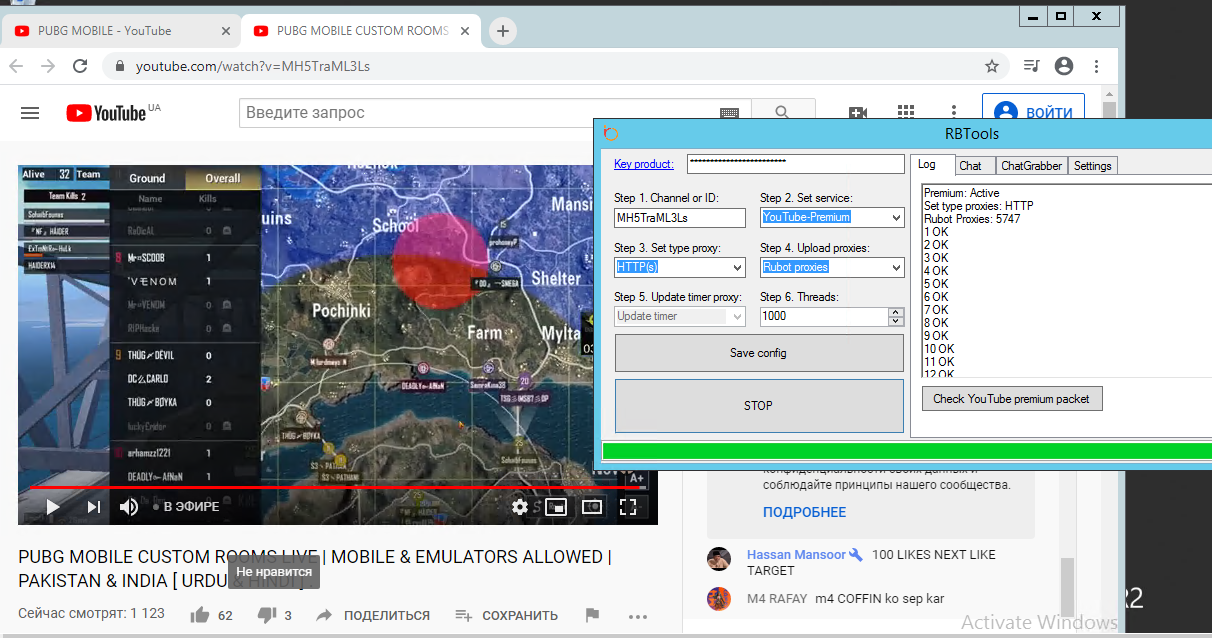Screen dimensions: 1212x638
Task: Bookmark this page with the star icon
Action: click(x=991, y=66)
